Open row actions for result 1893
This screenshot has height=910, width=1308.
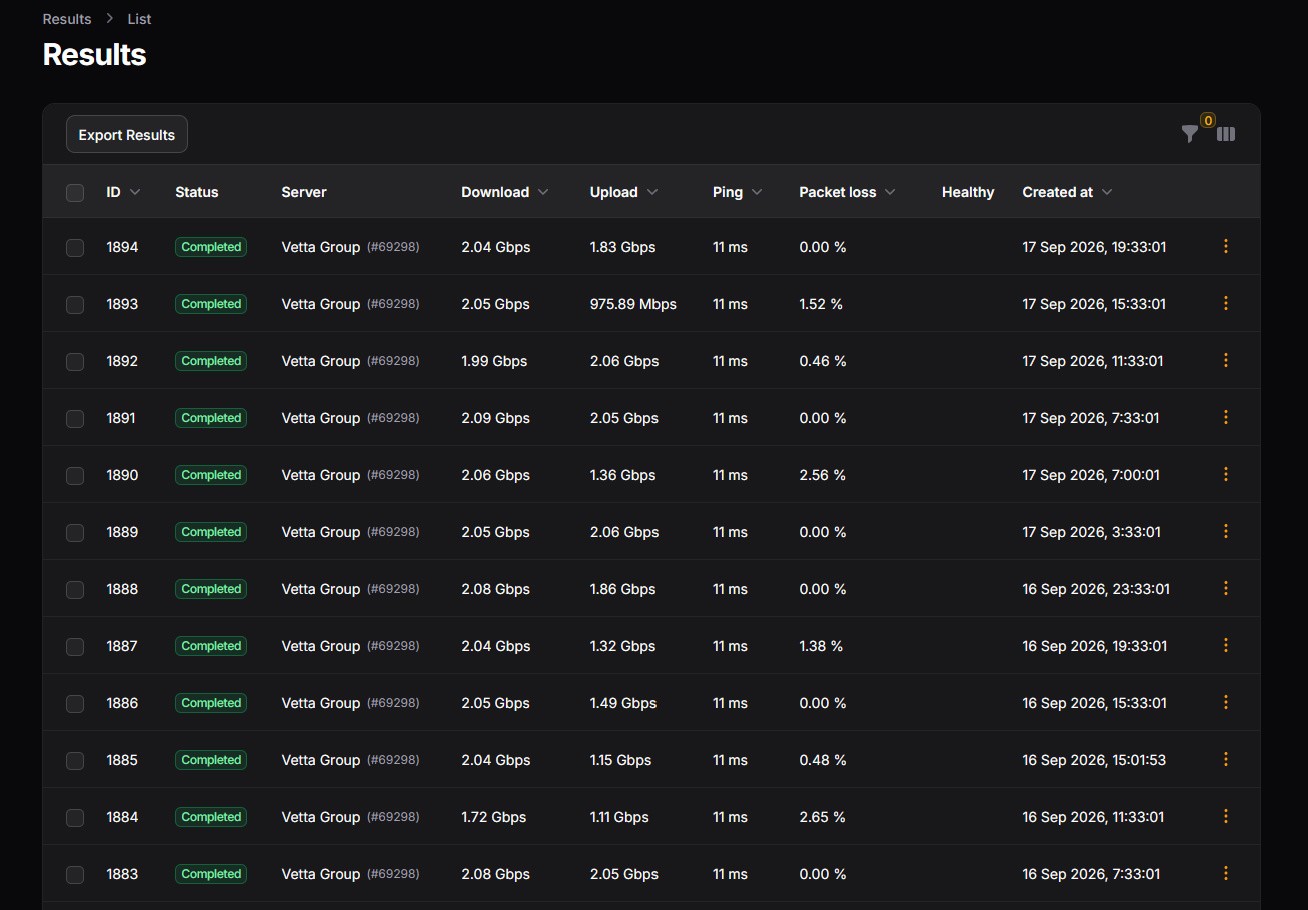point(1226,303)
